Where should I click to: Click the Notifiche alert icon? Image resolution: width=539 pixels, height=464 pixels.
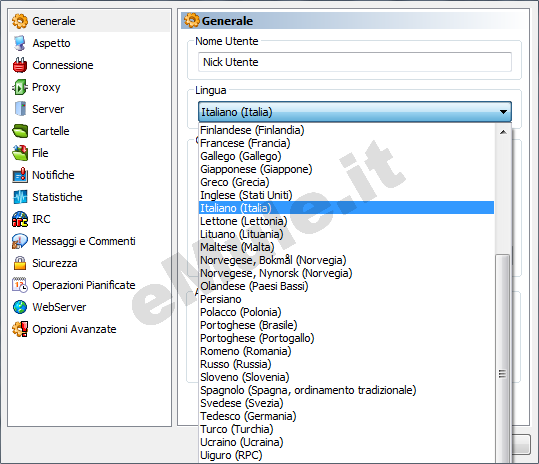(20, 175)
